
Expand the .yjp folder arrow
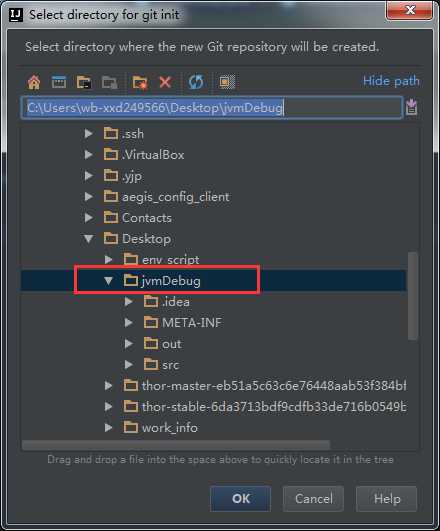pos(88,175)
